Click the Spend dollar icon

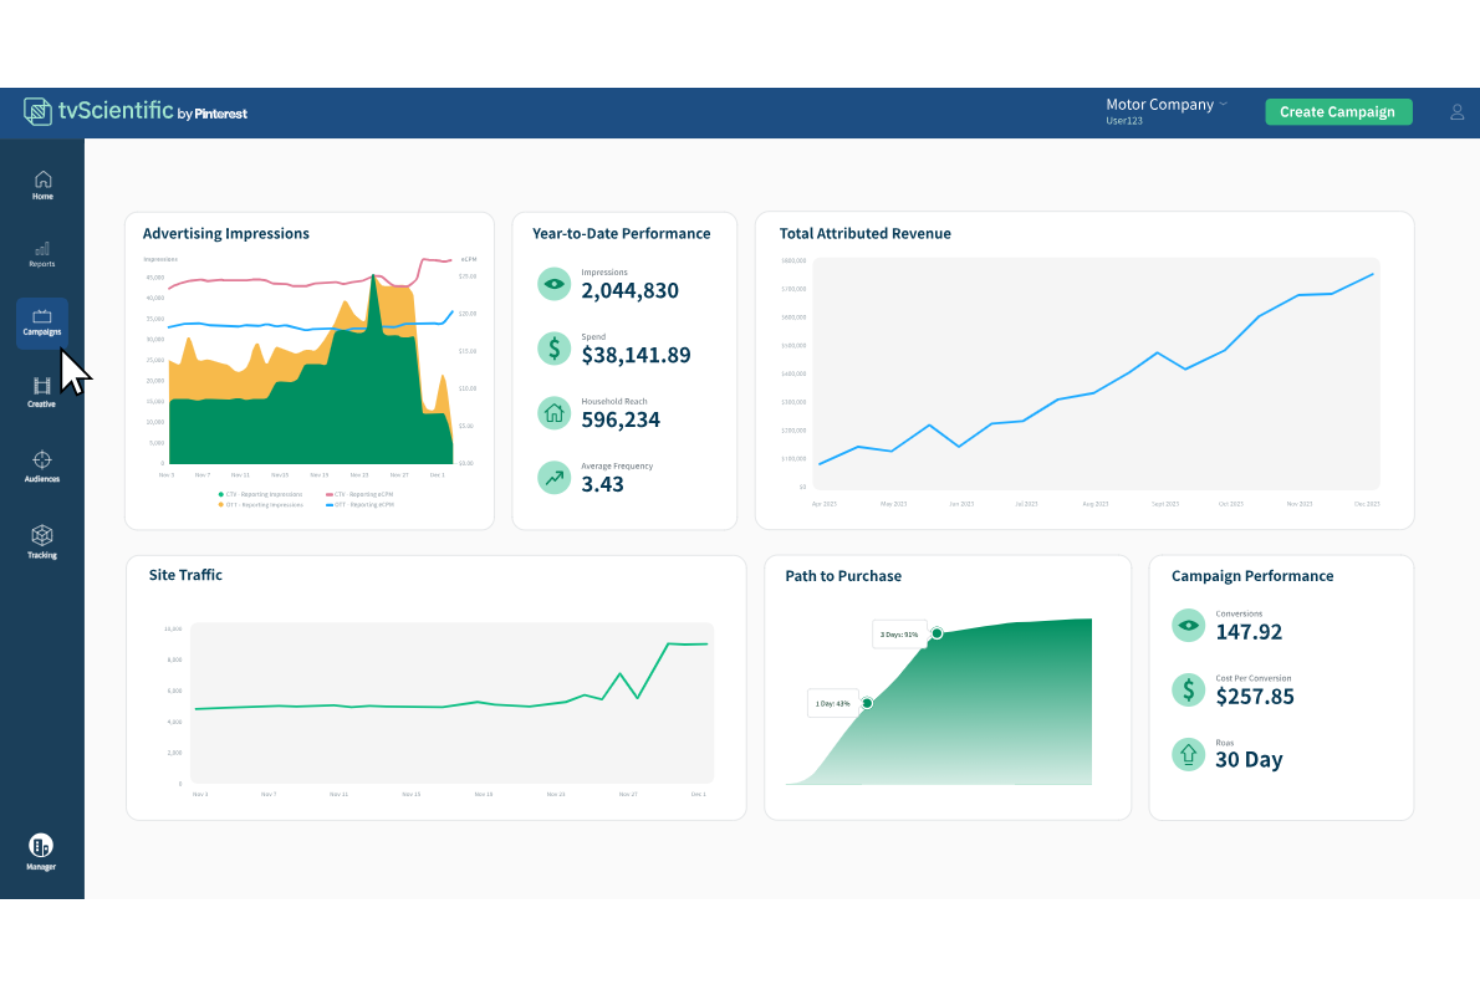(554, 348)
